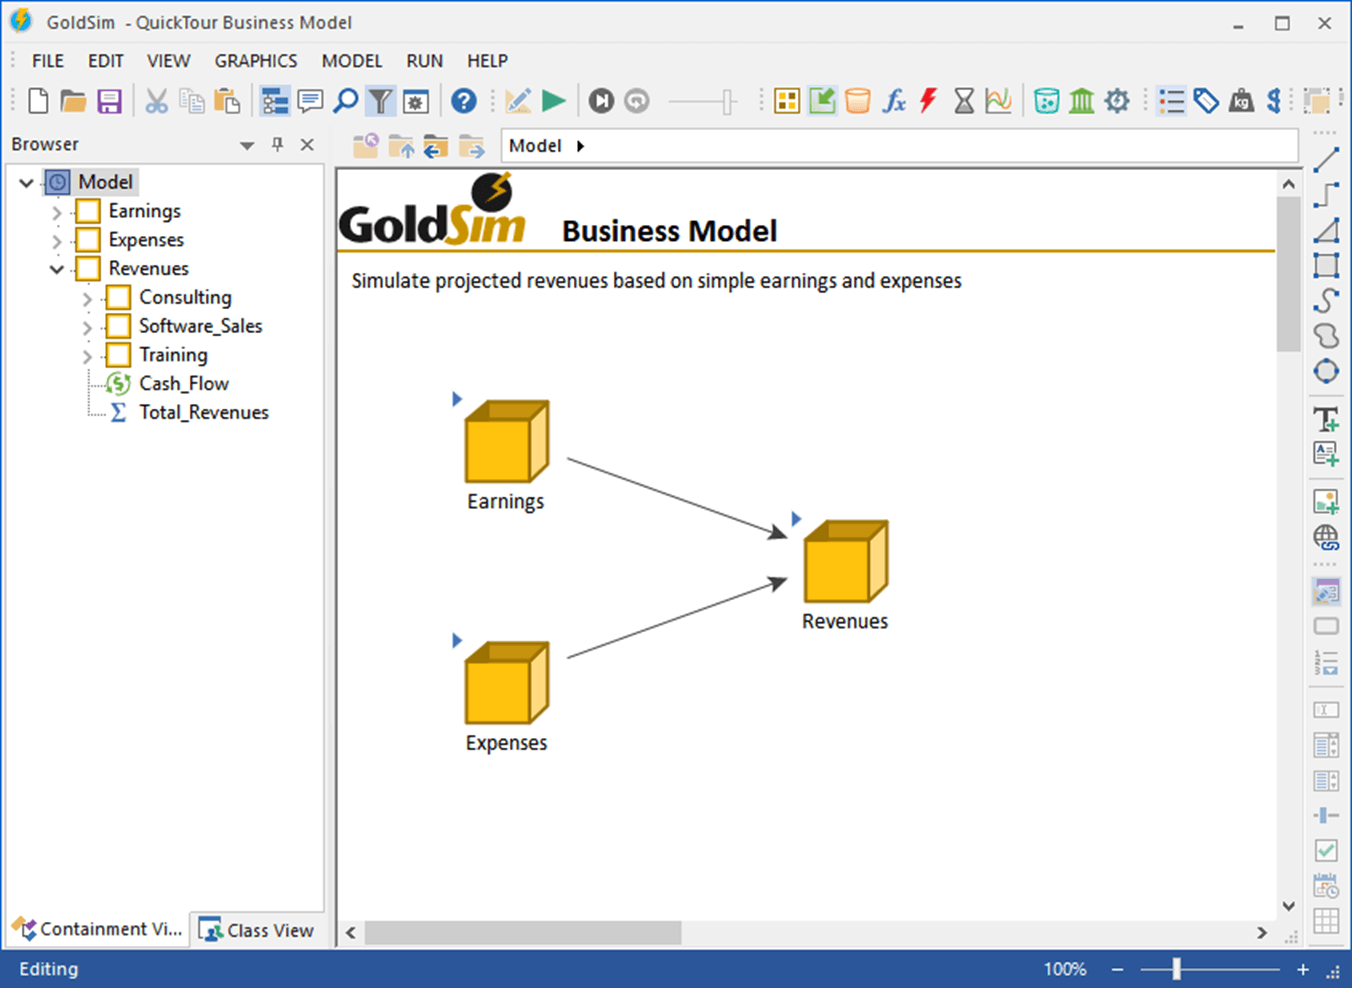Select the straight line drawing tool
The width and height of the screenshot is (1352, 988).
pyautogui.click(x=1326, y=160)
